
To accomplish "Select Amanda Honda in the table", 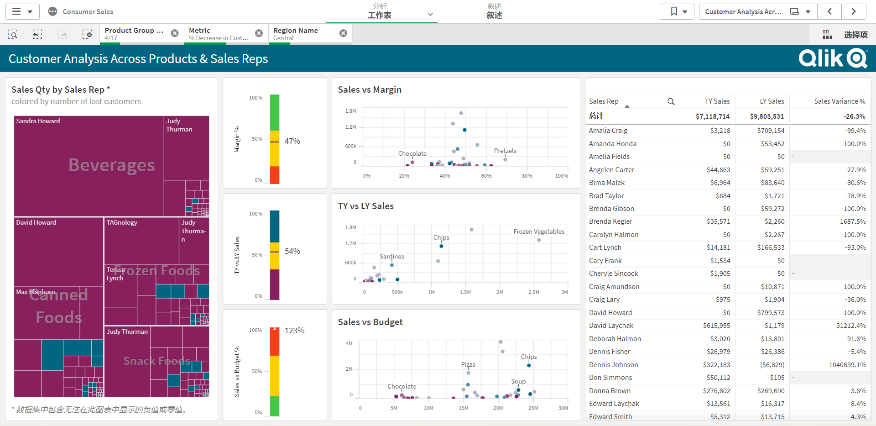I will (x=612, y=143).
